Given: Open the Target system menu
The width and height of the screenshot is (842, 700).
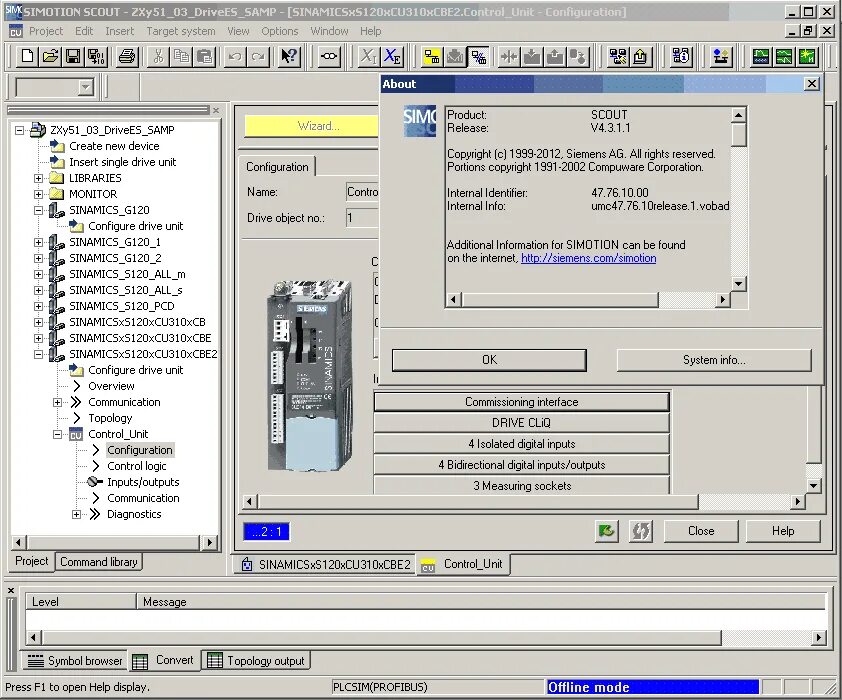Looking at the screenshot, I should tap(181, 31).
